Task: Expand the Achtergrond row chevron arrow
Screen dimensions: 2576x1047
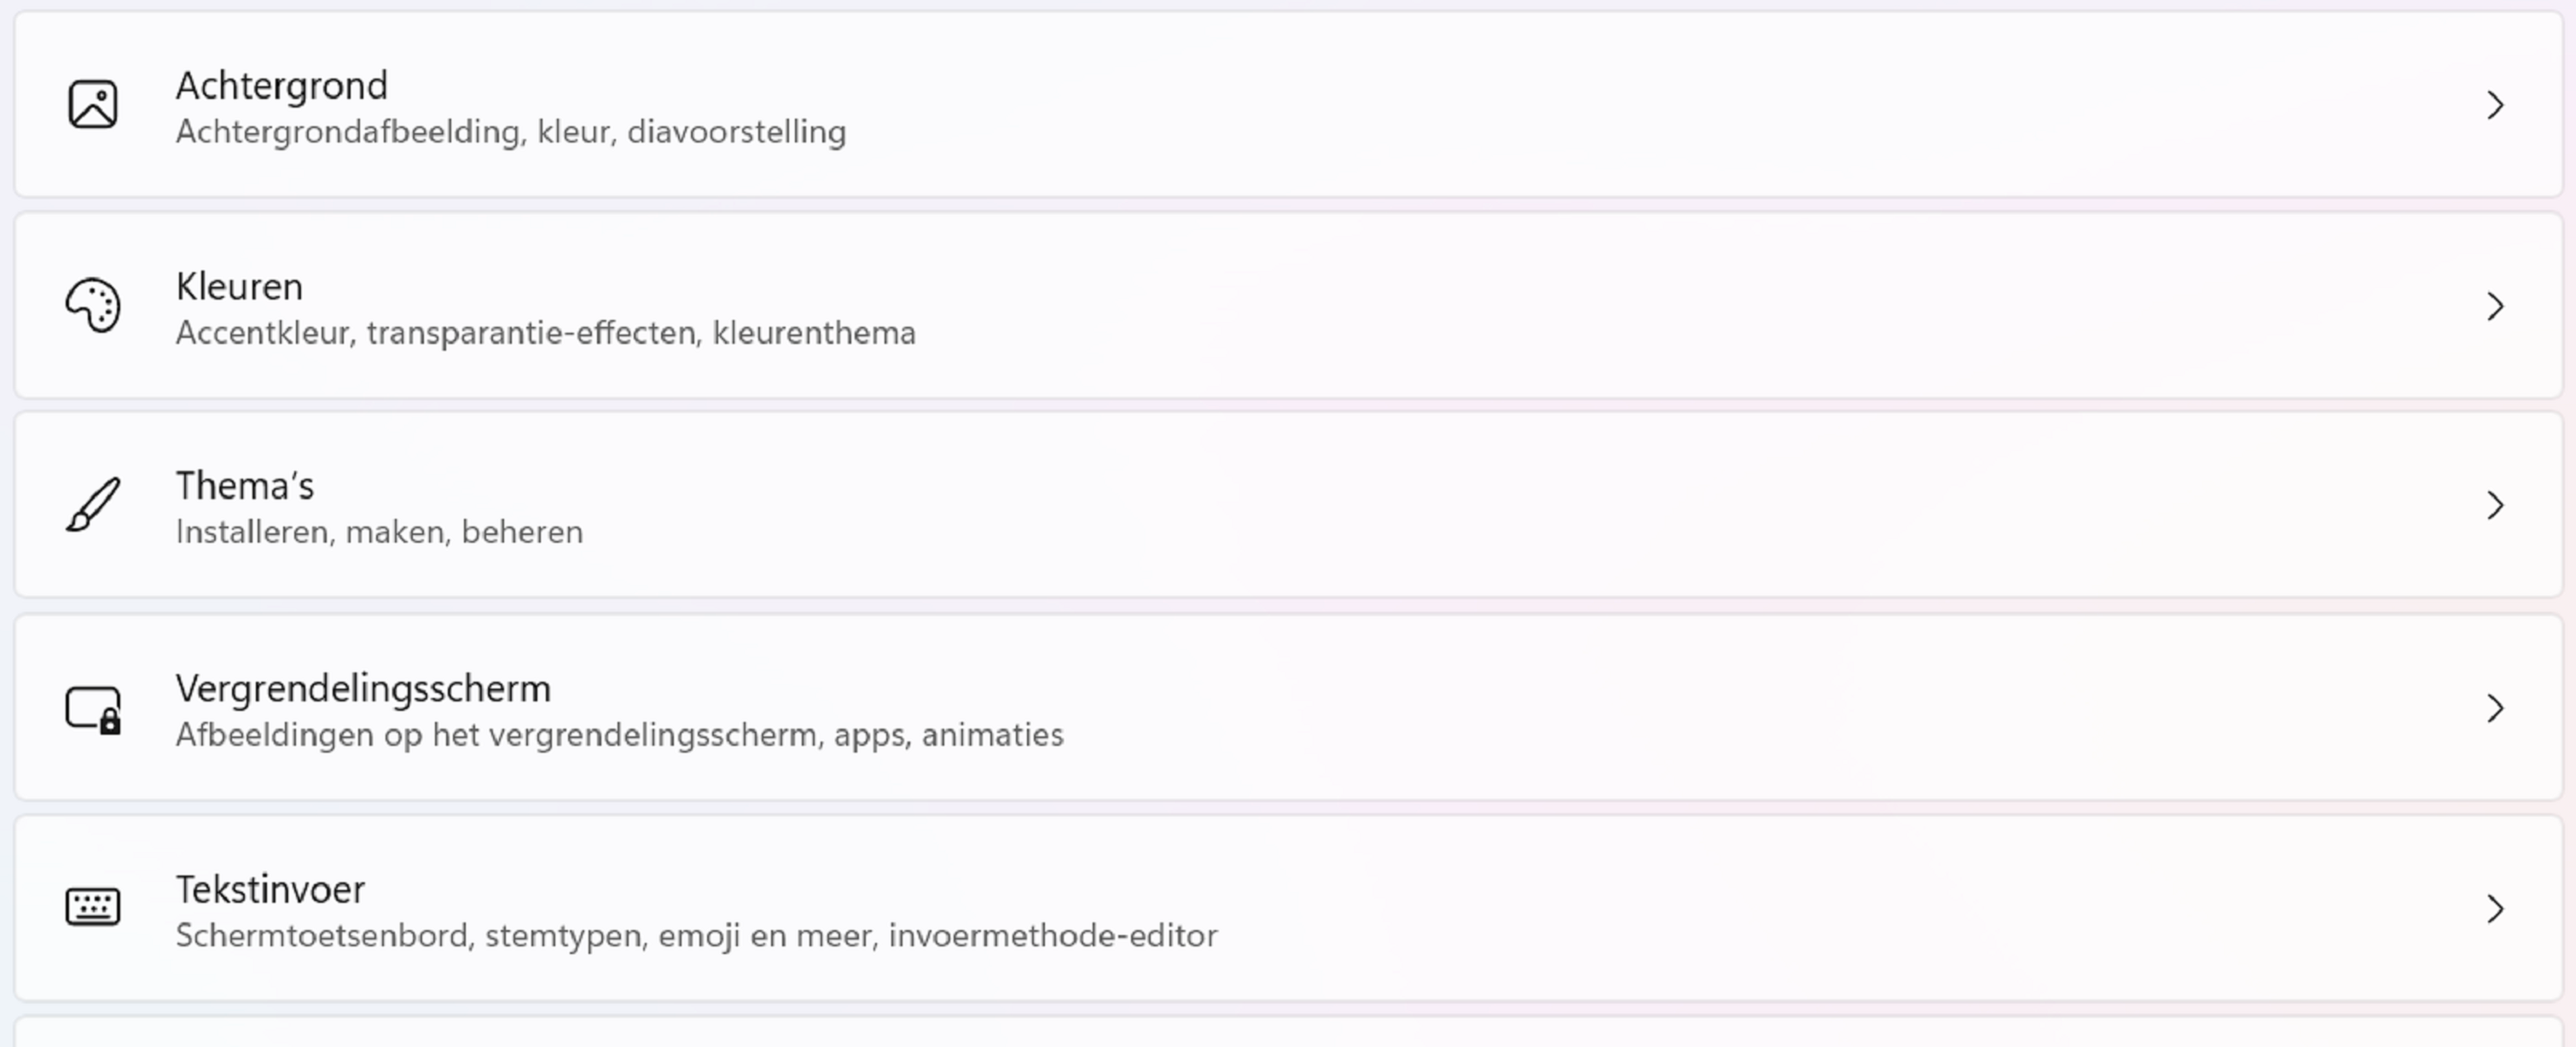Action: tap(2495, 105)
